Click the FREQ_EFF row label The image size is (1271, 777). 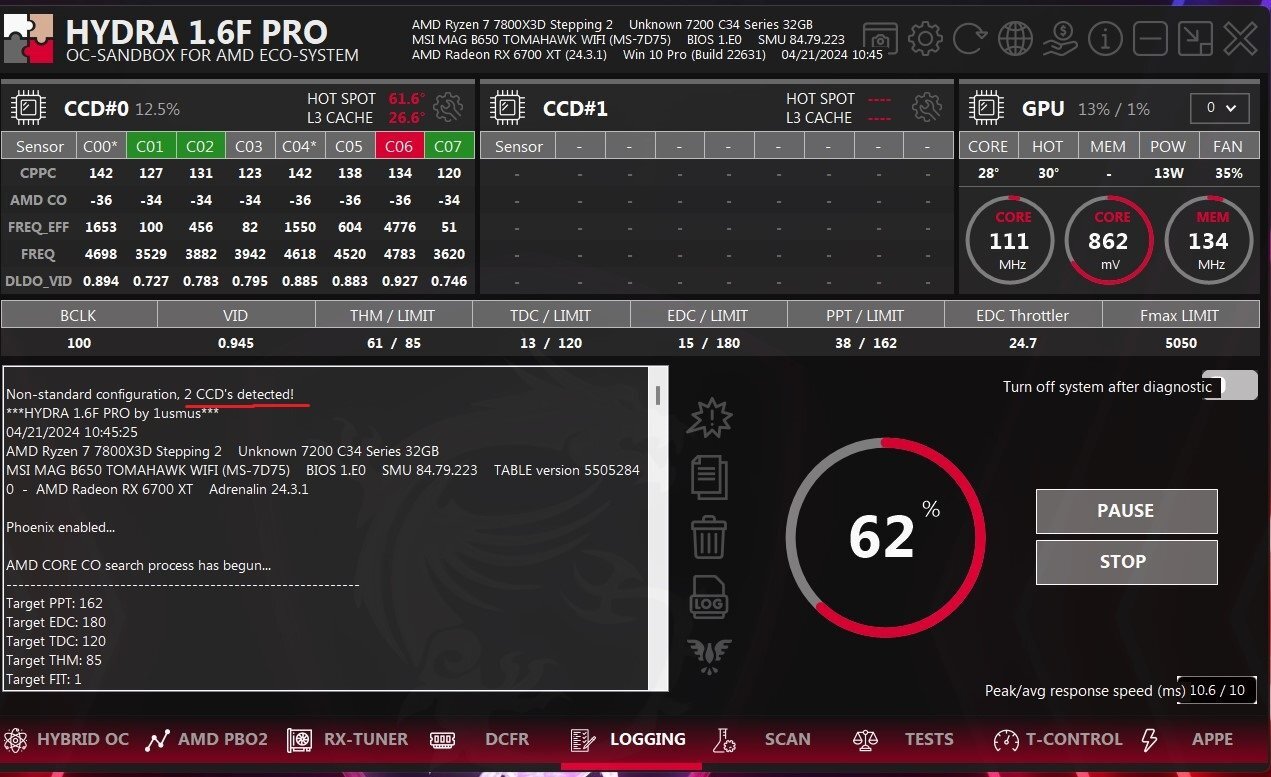tap(38, 227)
